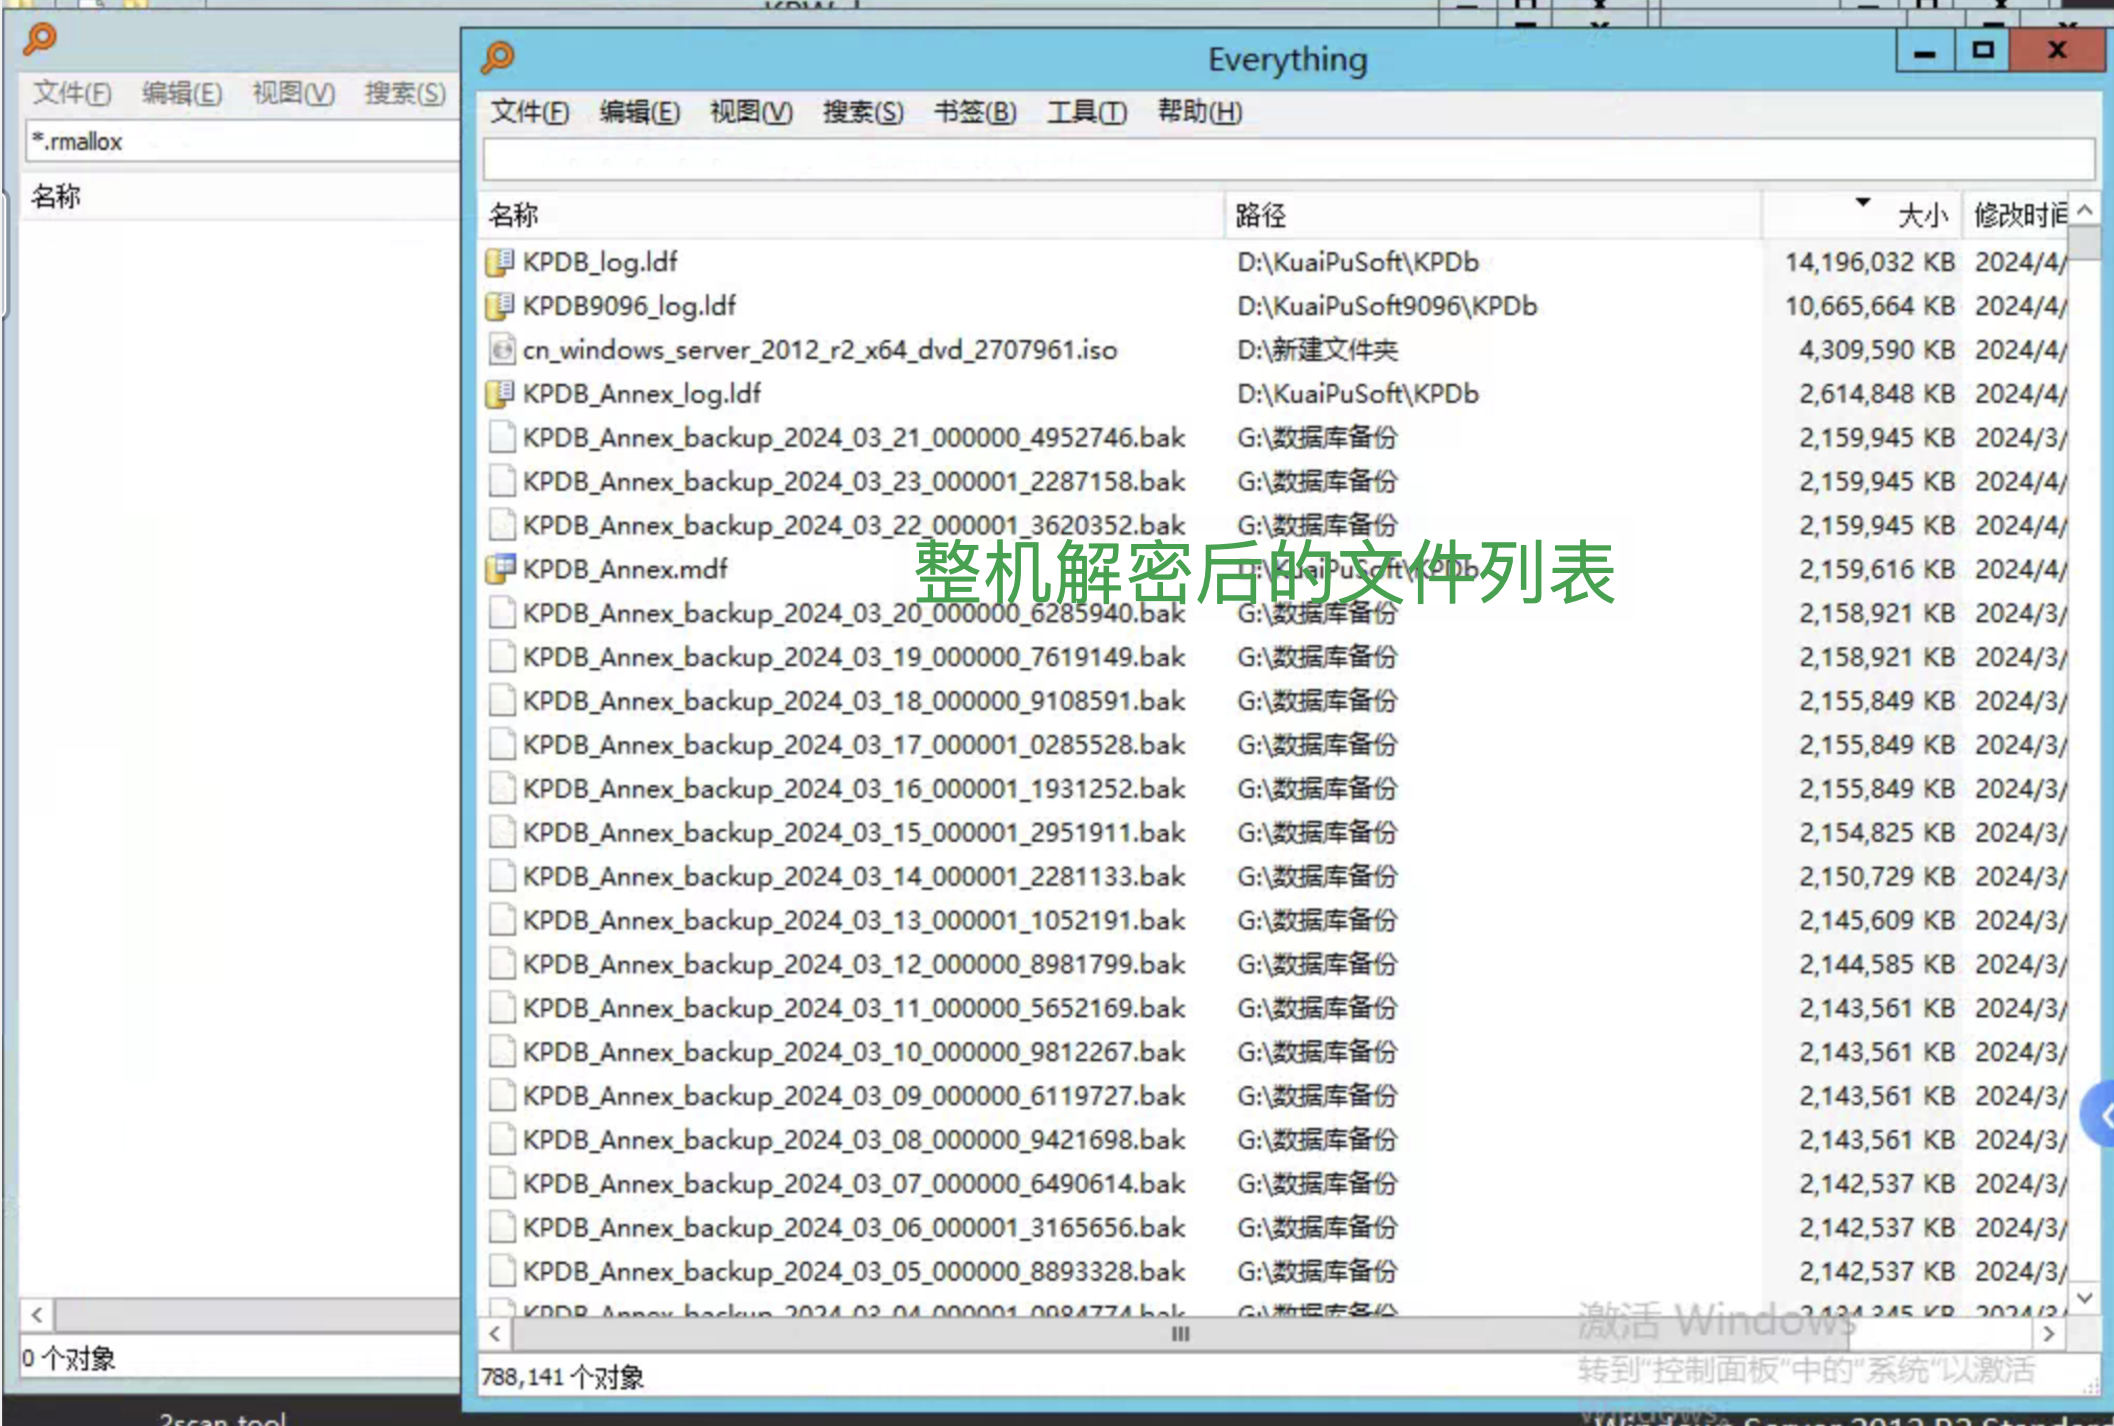This screenshot has width=2114, height=1426.
Task: Click status bar text 788,141 个对象
Action: (x=562, y=1378)
